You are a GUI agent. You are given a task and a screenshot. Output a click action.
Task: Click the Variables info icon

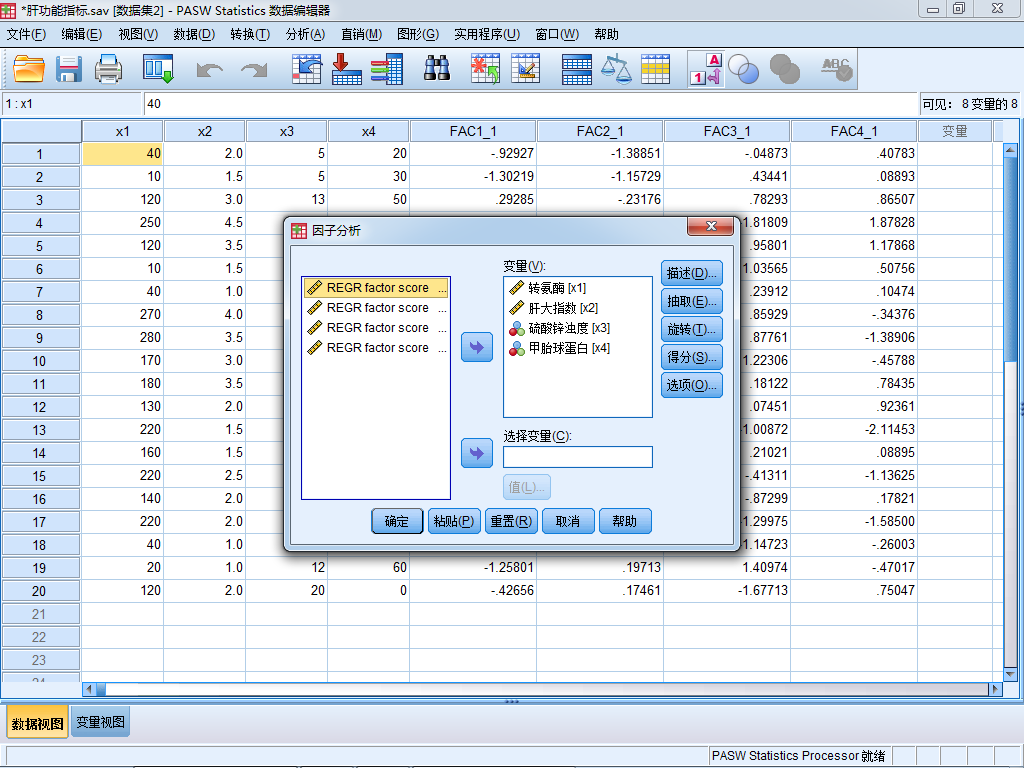click(387, 69)
